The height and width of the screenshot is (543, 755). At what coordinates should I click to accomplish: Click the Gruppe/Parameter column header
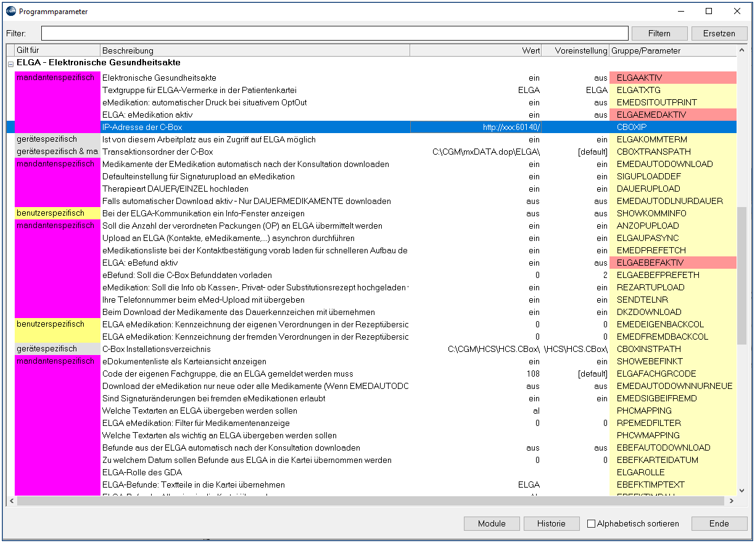tap(673, 50)
